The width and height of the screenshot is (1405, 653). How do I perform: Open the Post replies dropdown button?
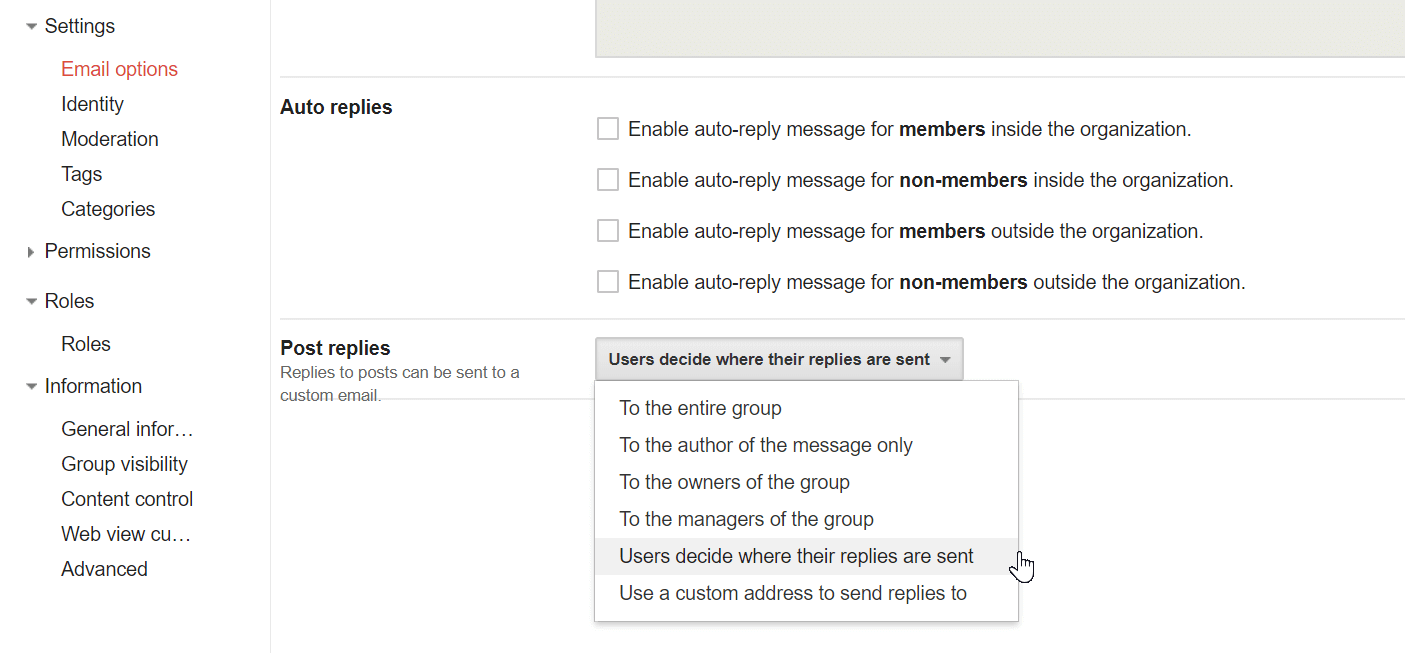click(x=779, y=359)
